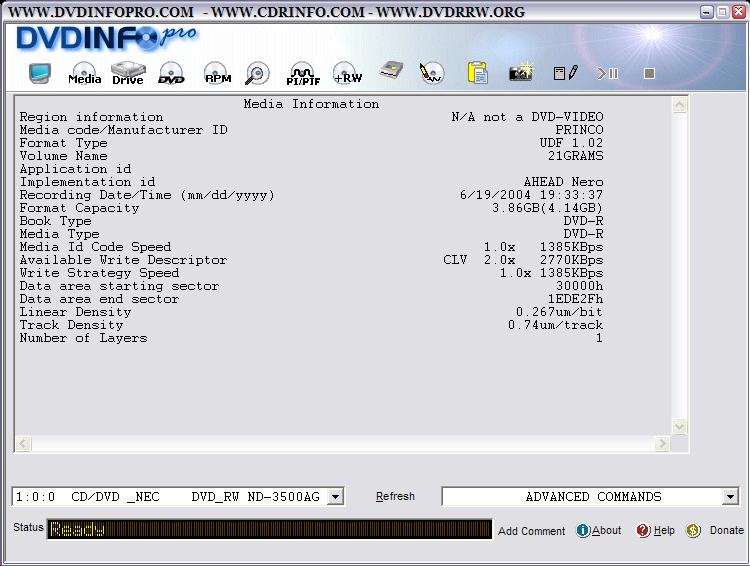Click the 'Write Strategy Speed' label
This screenshot has width=750, height=566.
point(99,273)
